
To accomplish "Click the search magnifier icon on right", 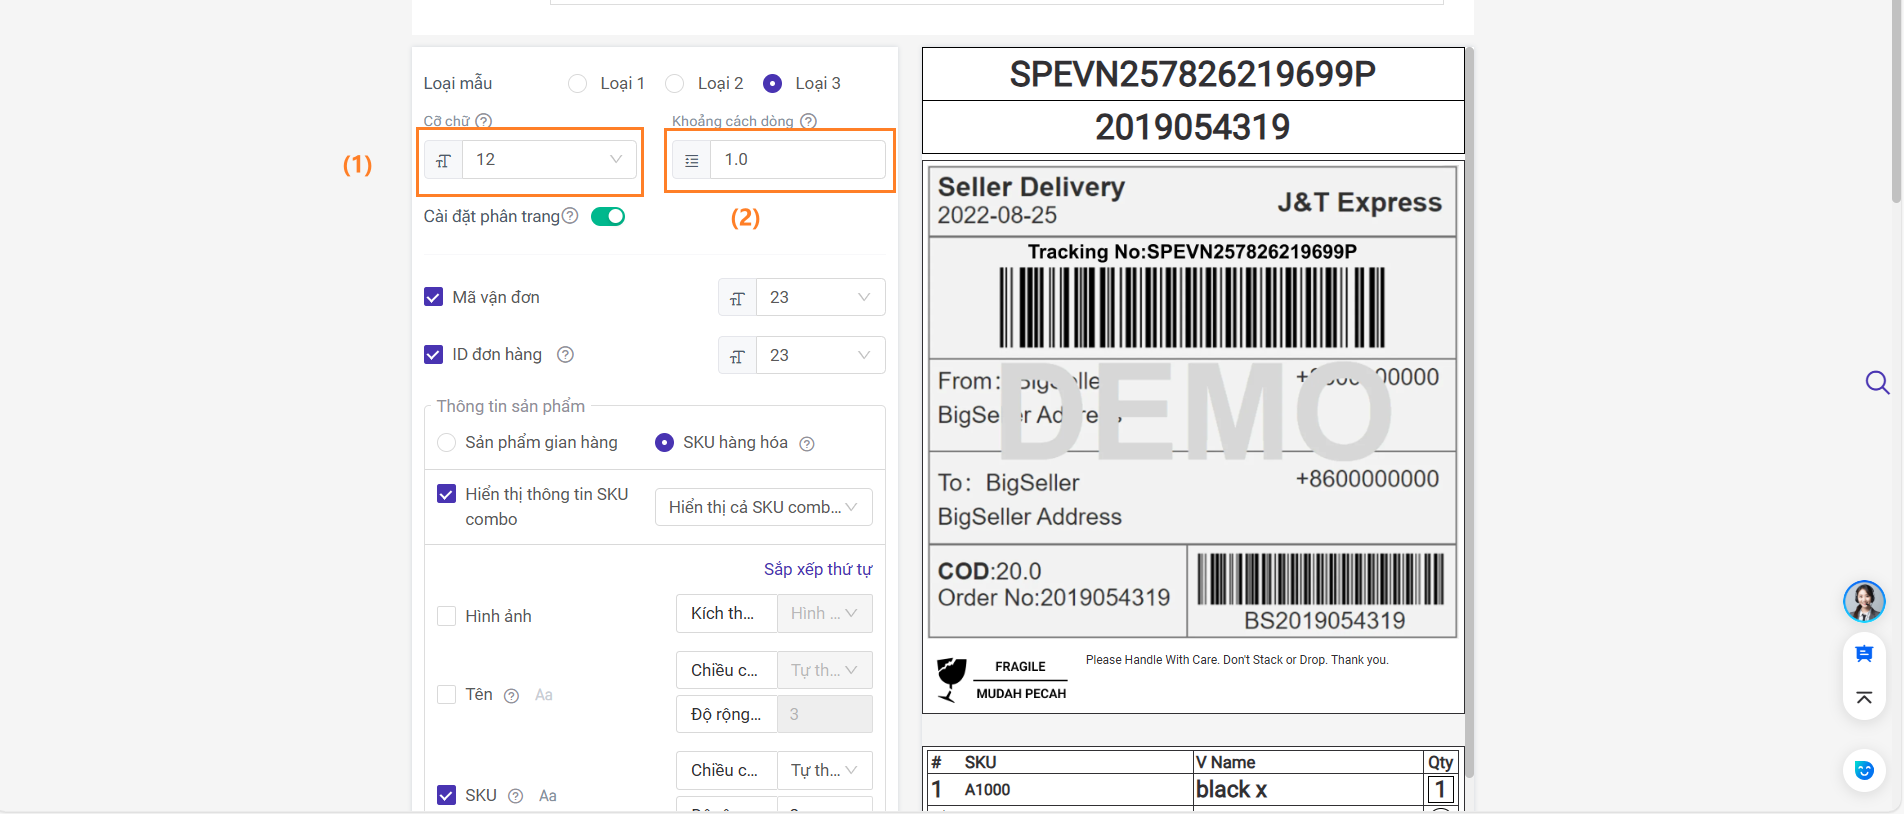I will (x=1877, y=382).
